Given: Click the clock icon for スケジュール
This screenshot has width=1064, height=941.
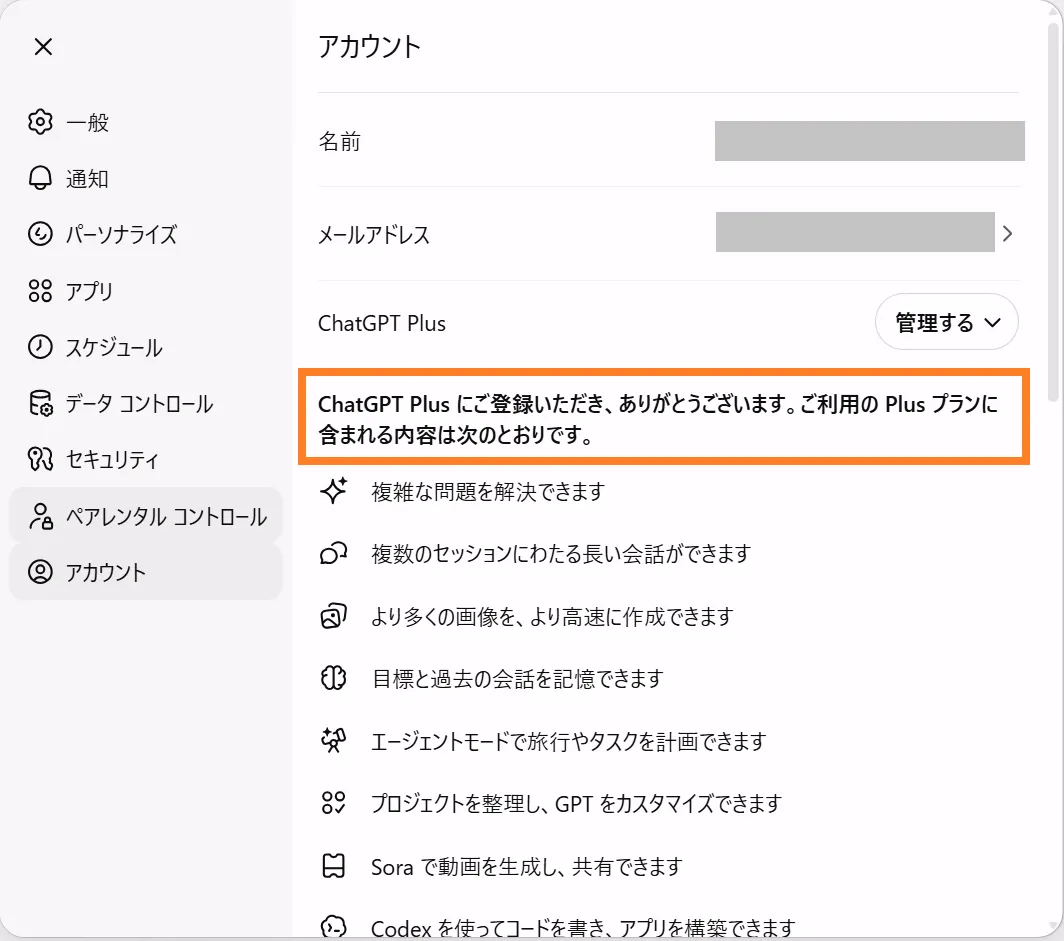Looking at the screenshot, I should (40, 348).
